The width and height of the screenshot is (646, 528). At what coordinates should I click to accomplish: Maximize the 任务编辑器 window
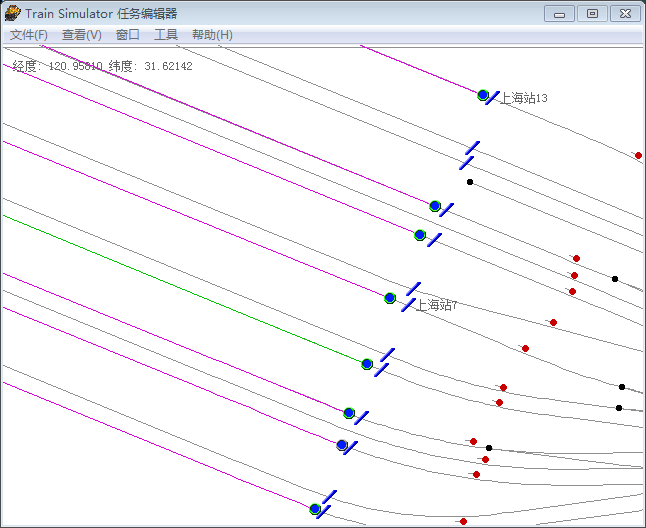(x=592, y=14)
